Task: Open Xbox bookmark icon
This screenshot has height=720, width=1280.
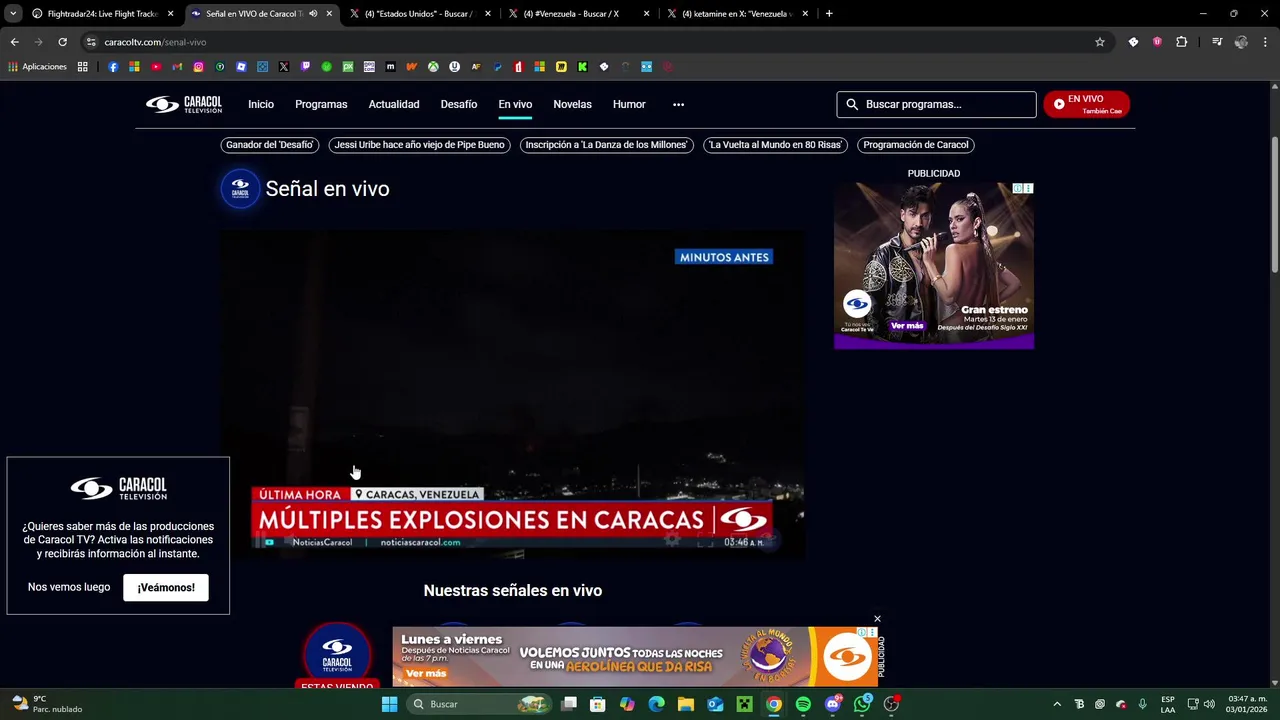Action: point(433,67)
